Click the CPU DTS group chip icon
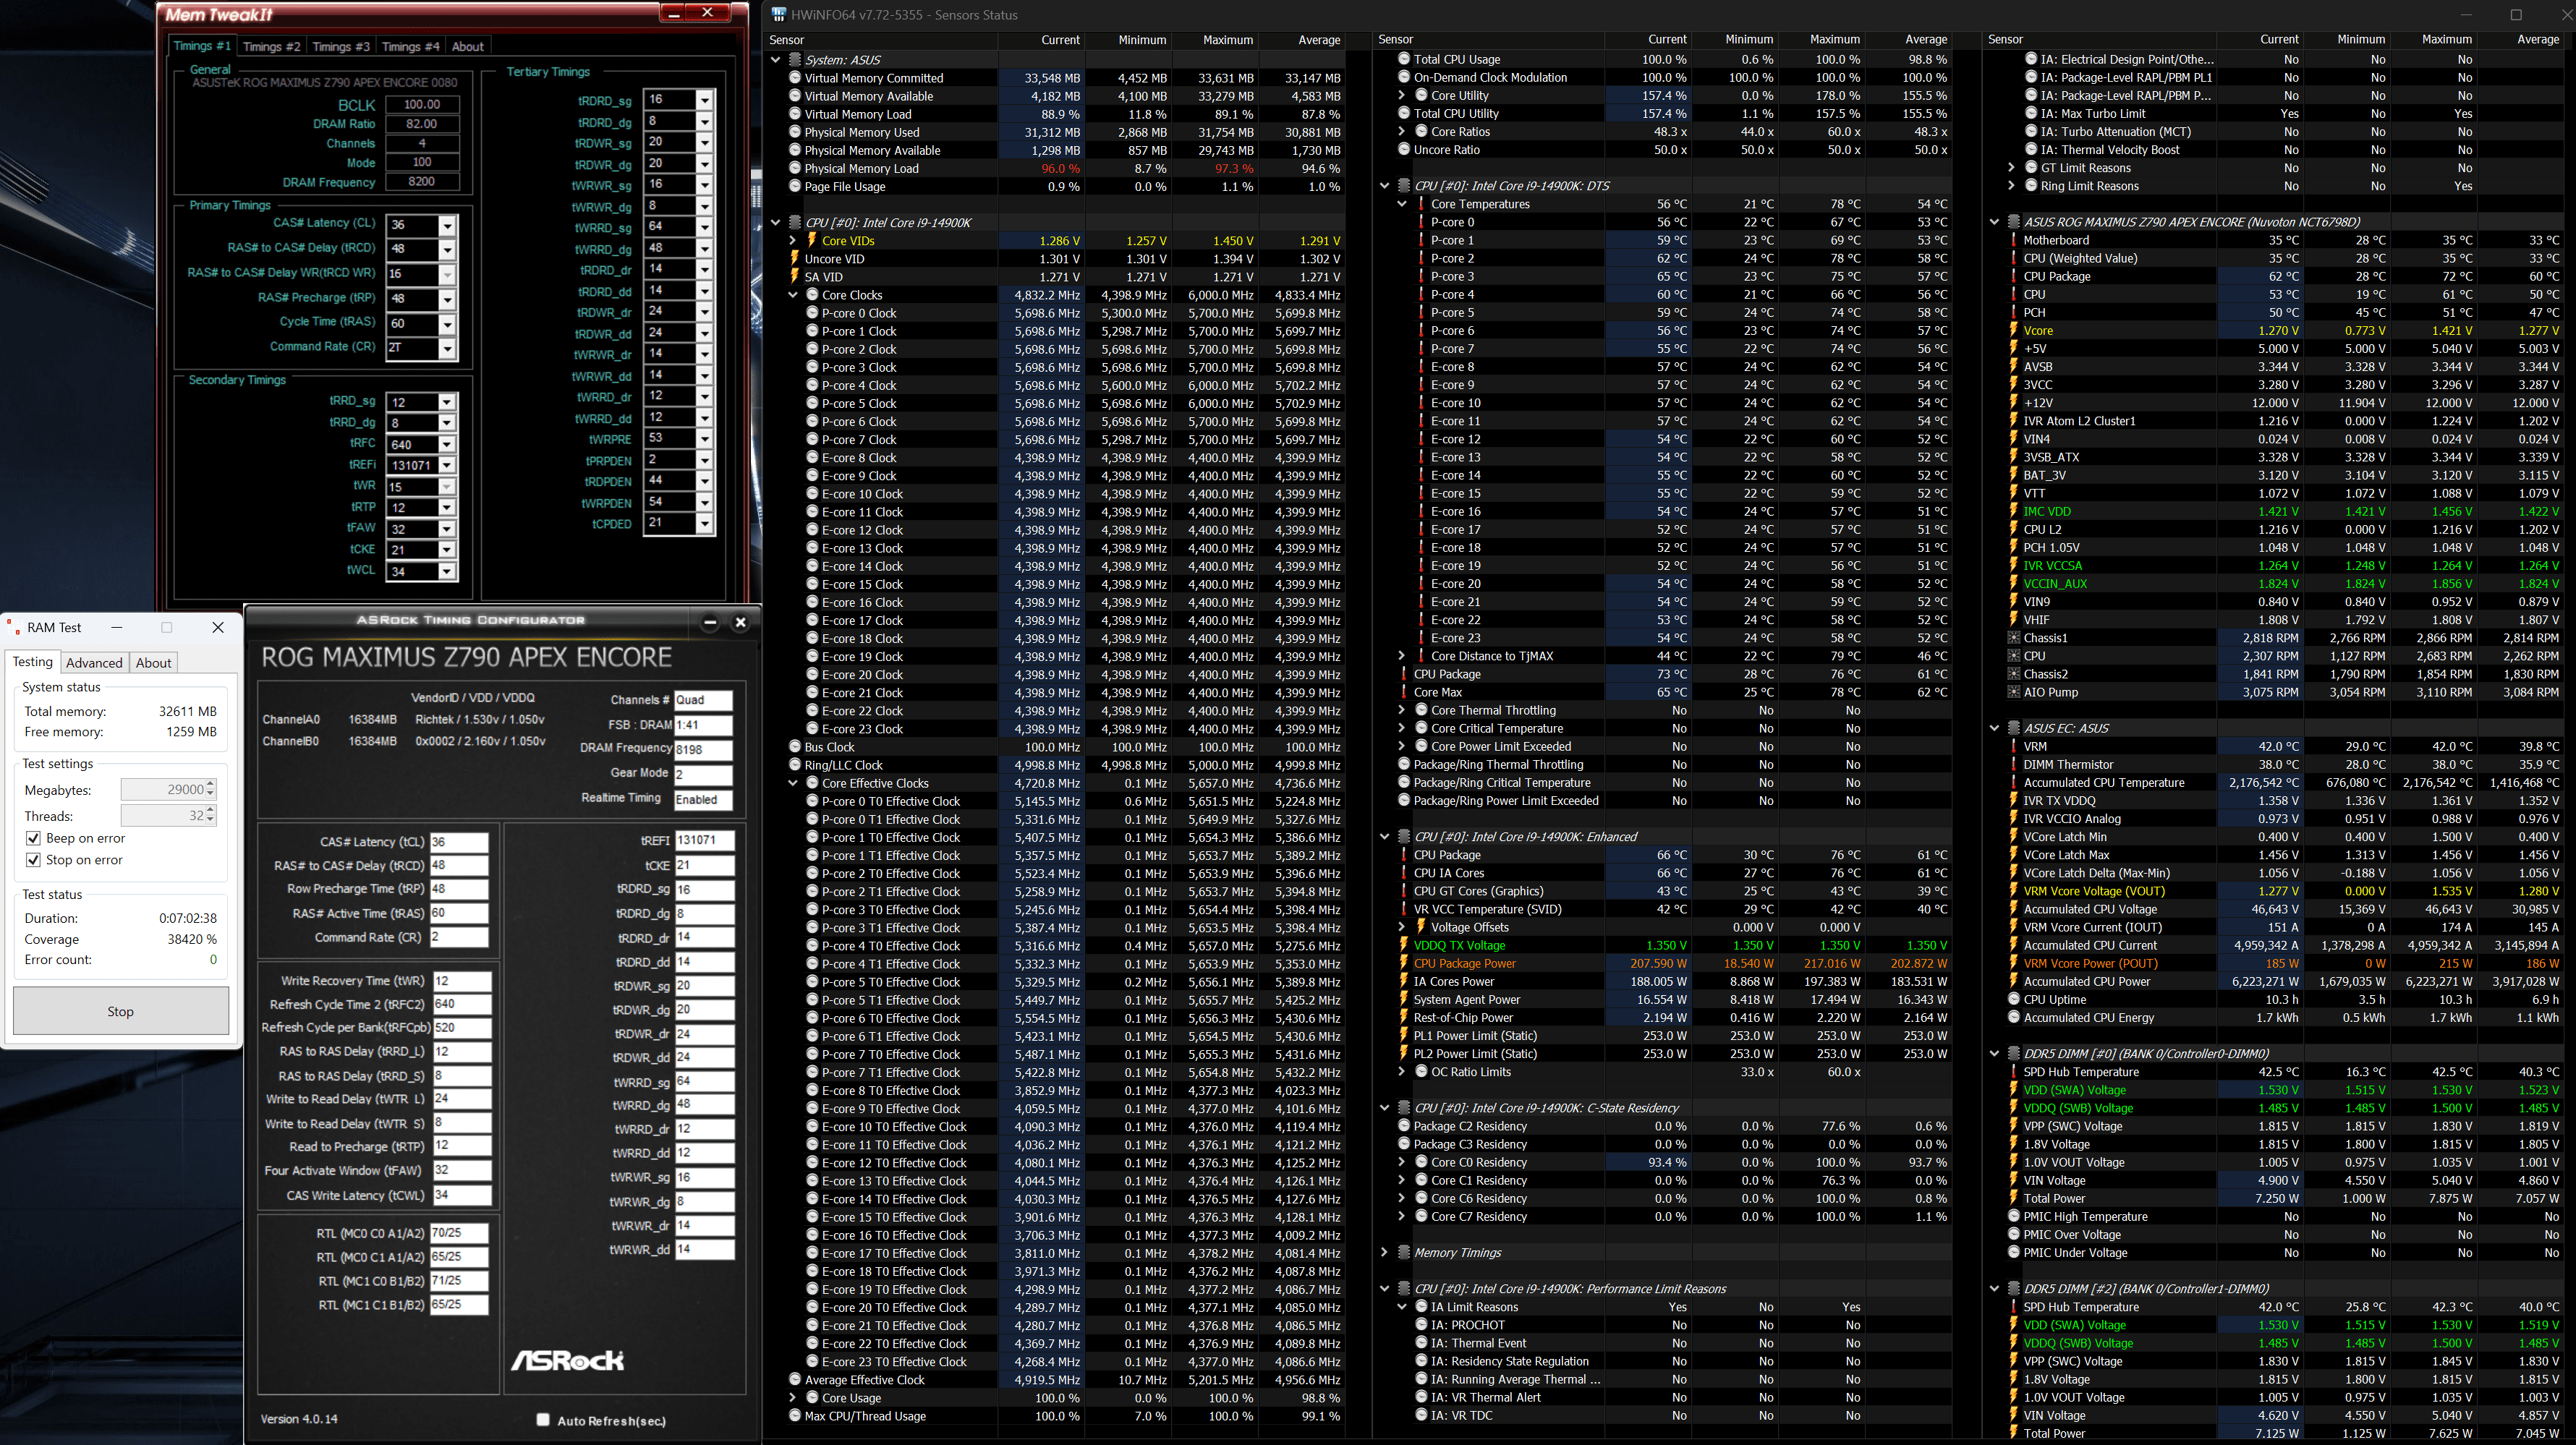 [x=1404, y=185]
